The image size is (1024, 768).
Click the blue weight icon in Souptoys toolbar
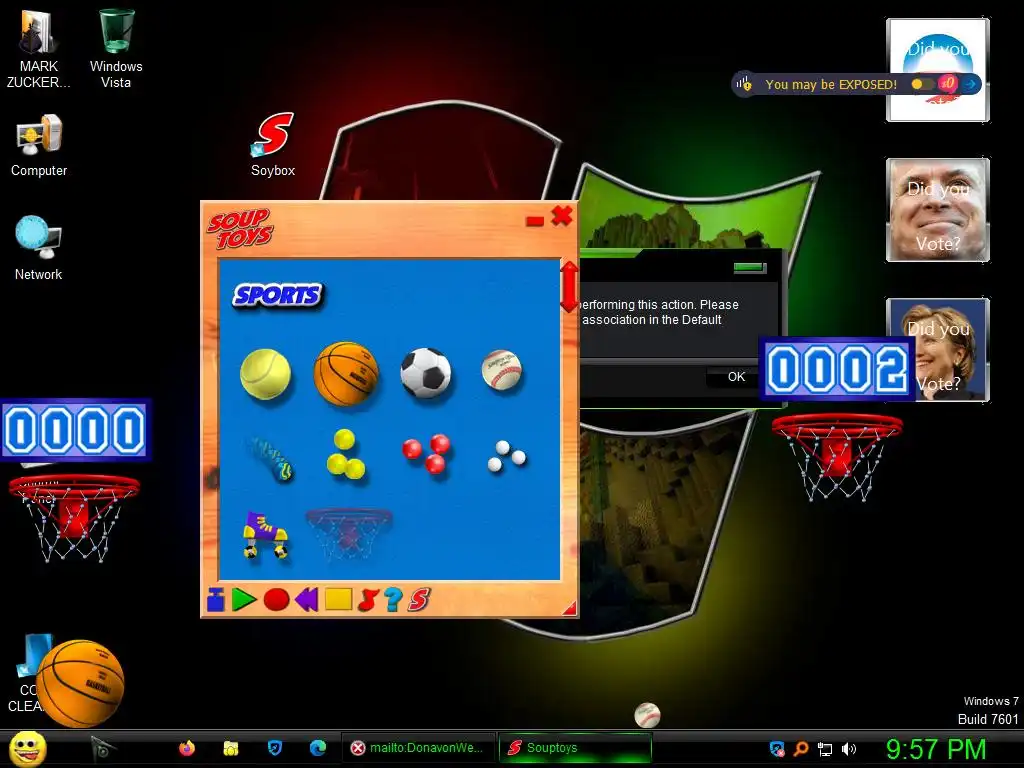tap(216, 600)
